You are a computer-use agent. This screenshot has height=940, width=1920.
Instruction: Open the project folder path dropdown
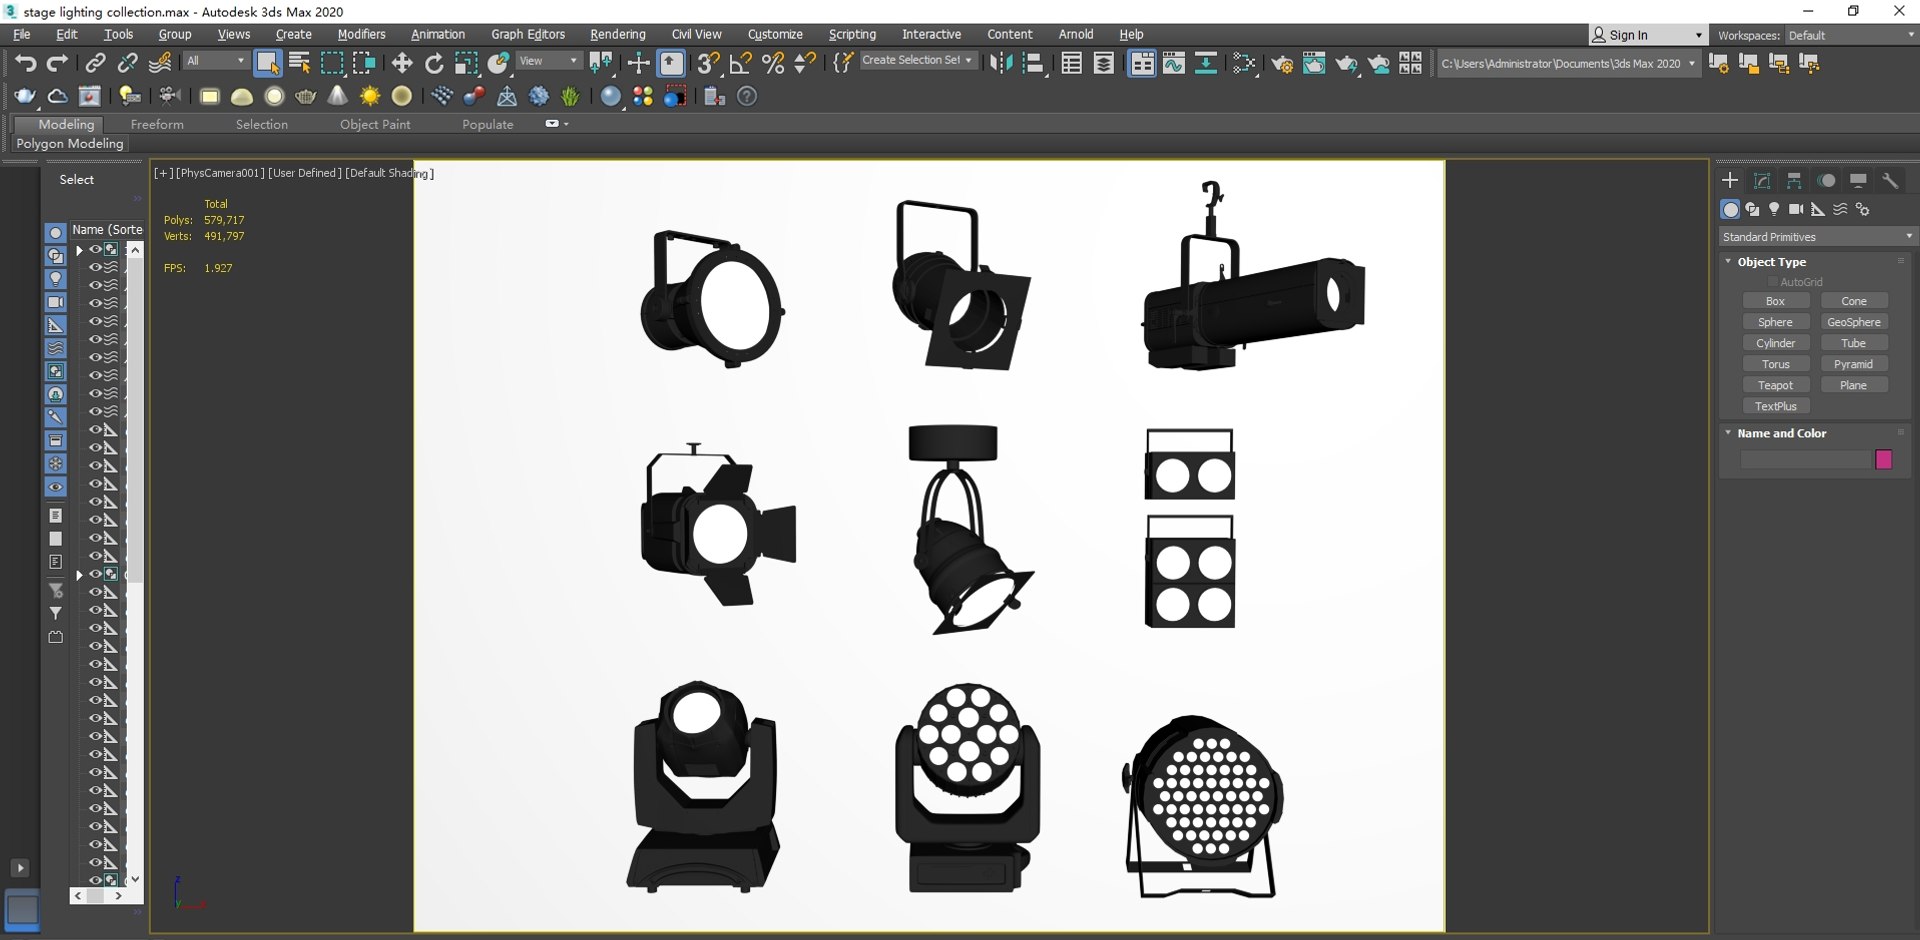[1568, 63]
